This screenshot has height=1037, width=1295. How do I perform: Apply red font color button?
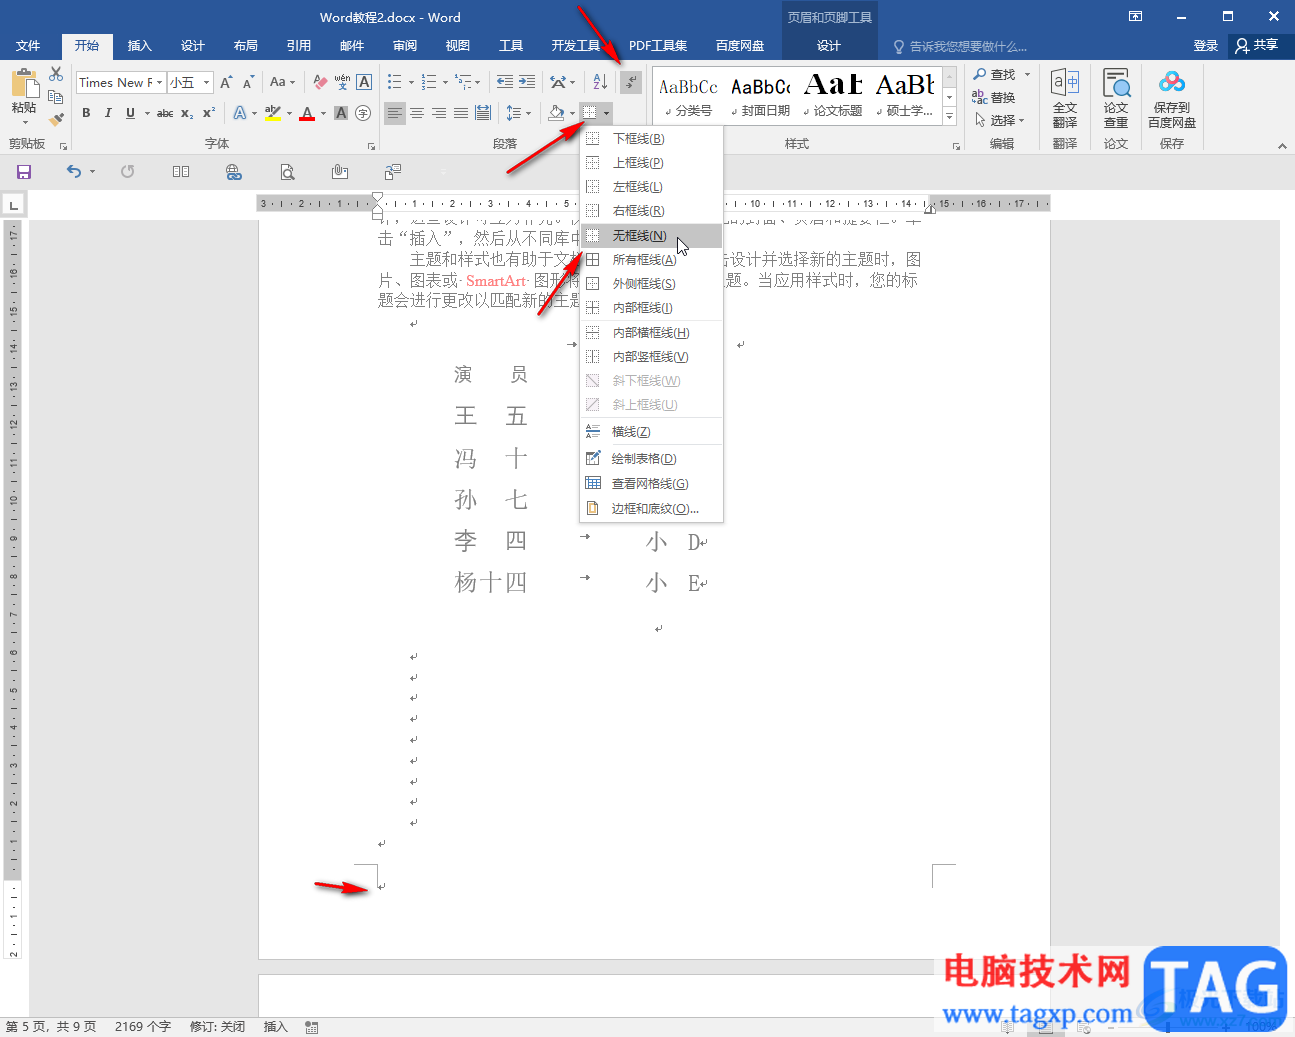pyautogui.click(x=307, y=113)
